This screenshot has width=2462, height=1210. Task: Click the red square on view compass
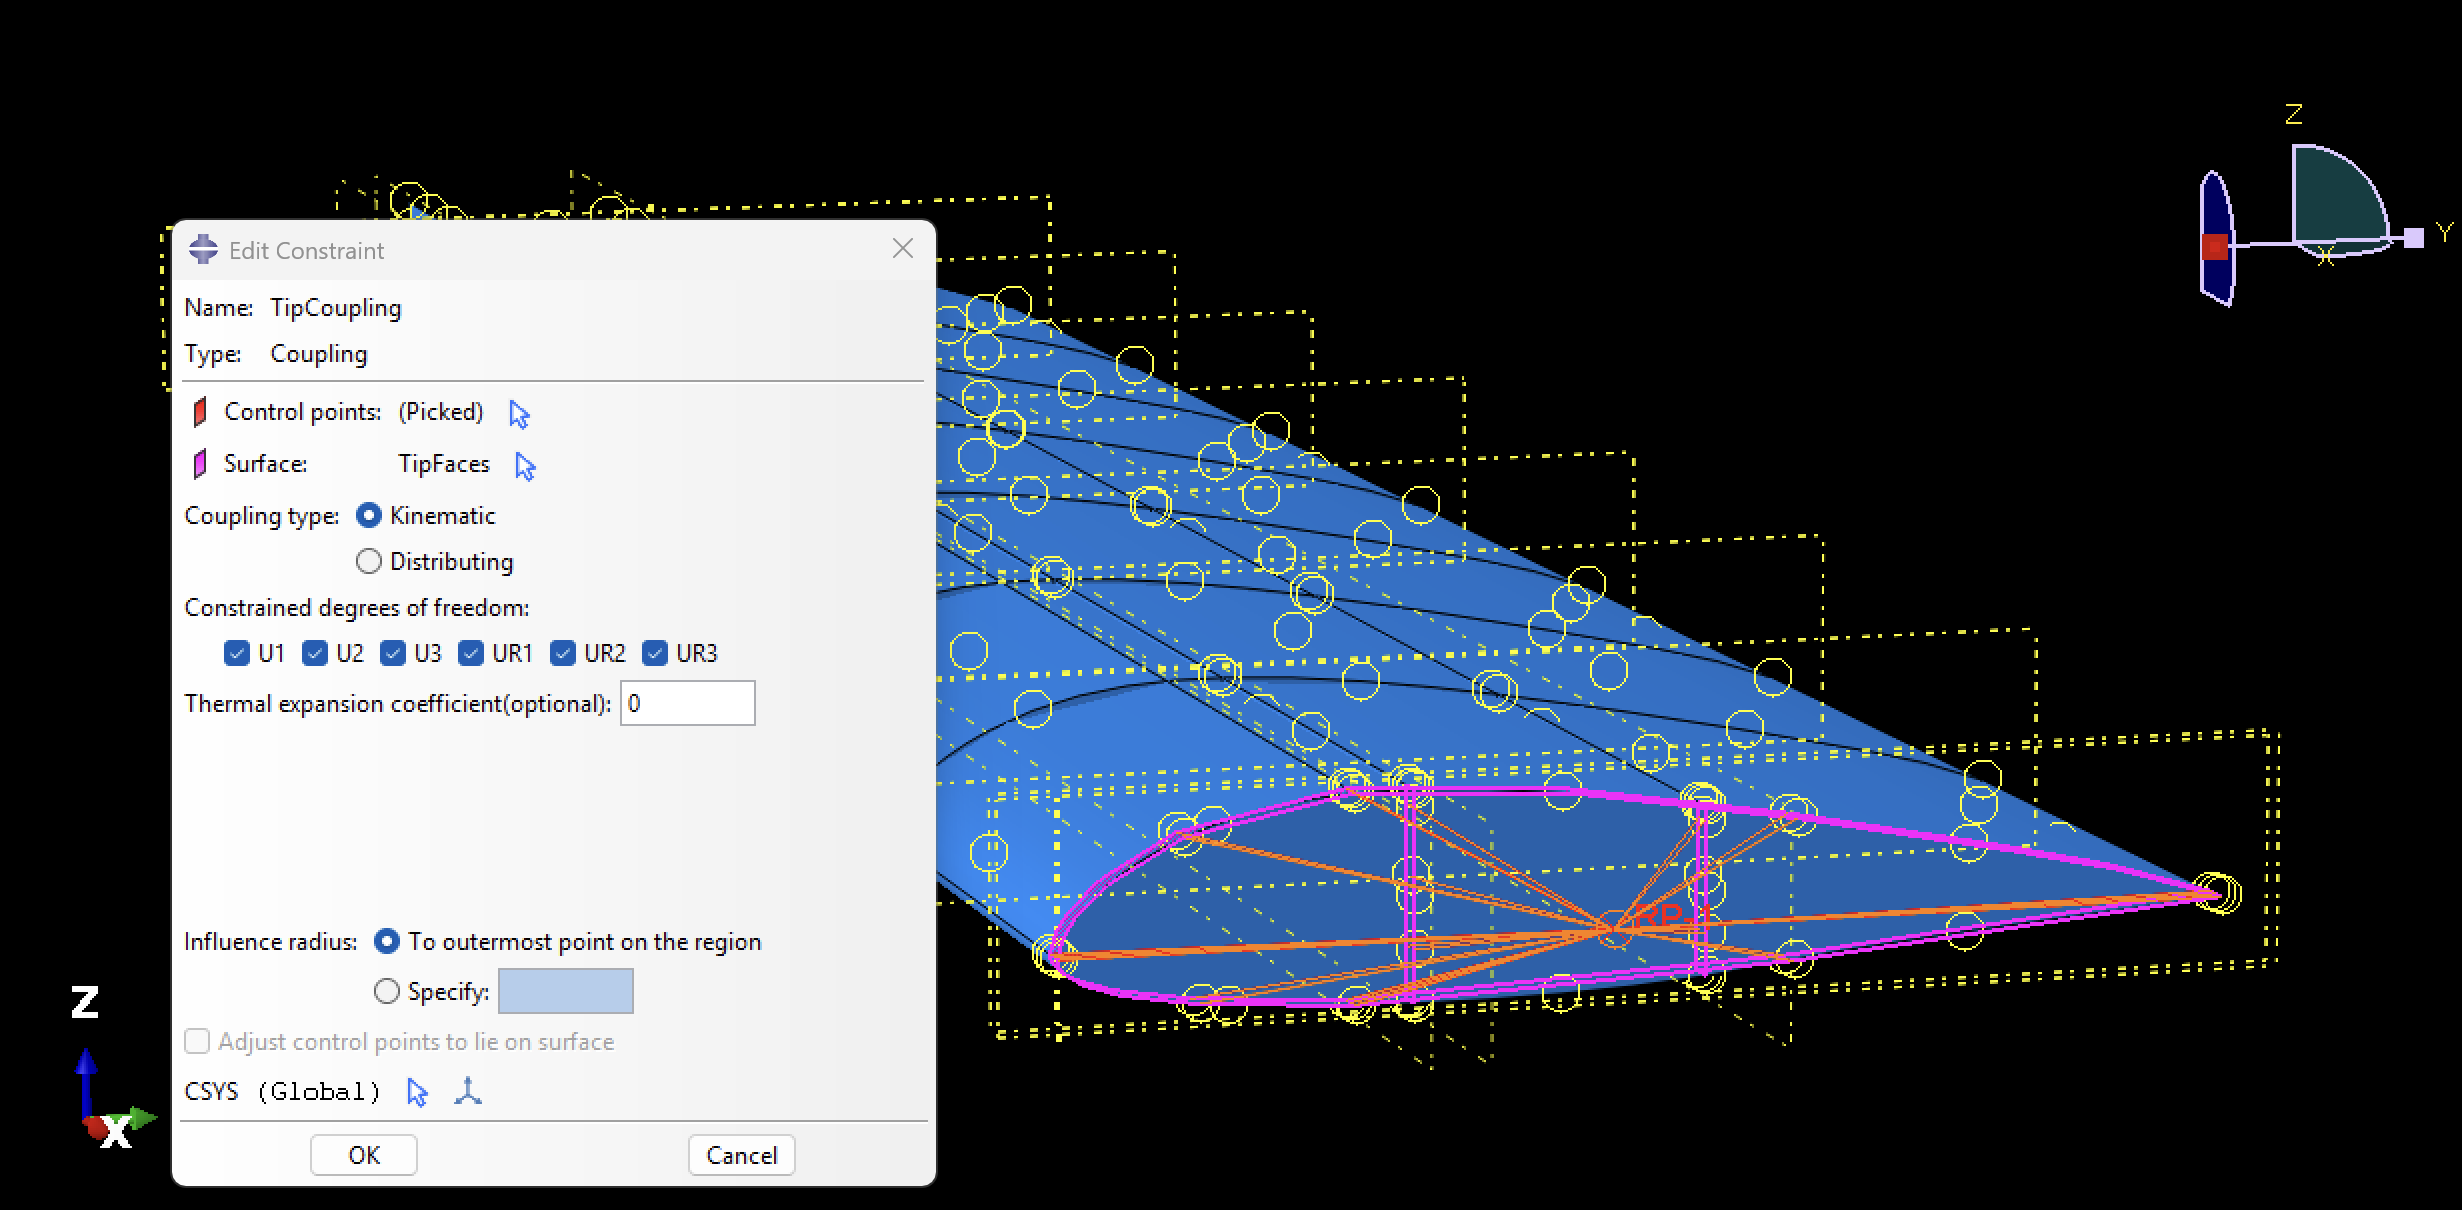[2214, 247]
